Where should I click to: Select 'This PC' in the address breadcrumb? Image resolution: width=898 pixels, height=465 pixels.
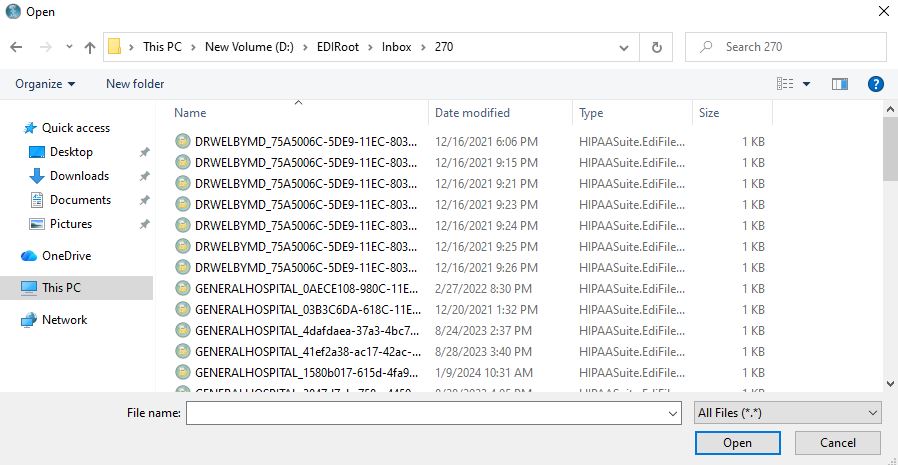tap(162, 47)
